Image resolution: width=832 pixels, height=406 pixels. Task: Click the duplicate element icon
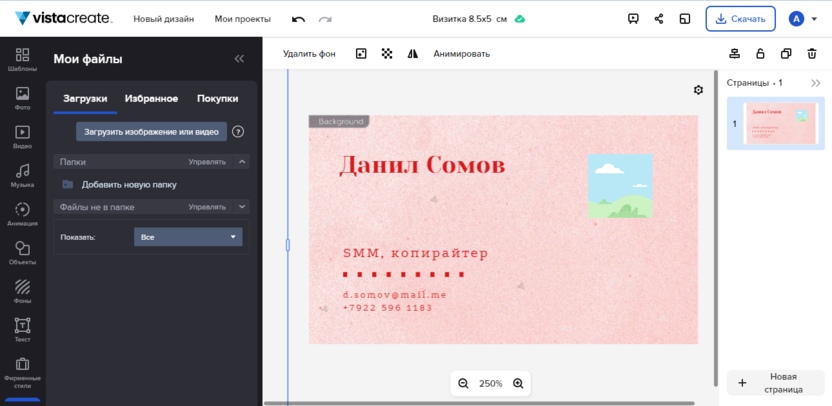tap(786, 54)
